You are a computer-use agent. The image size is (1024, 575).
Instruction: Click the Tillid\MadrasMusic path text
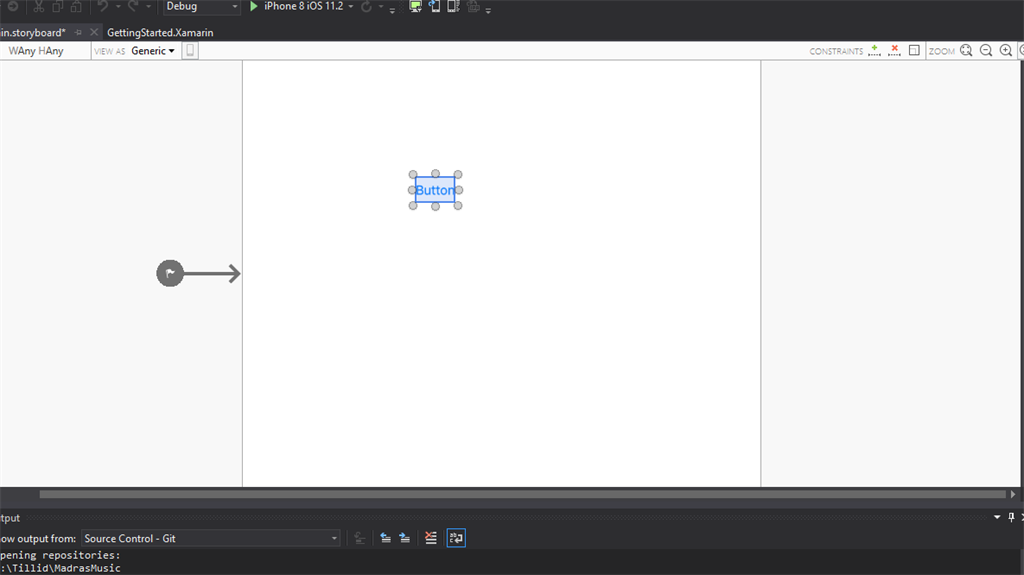pyautogui.click(x=61, y=568)
